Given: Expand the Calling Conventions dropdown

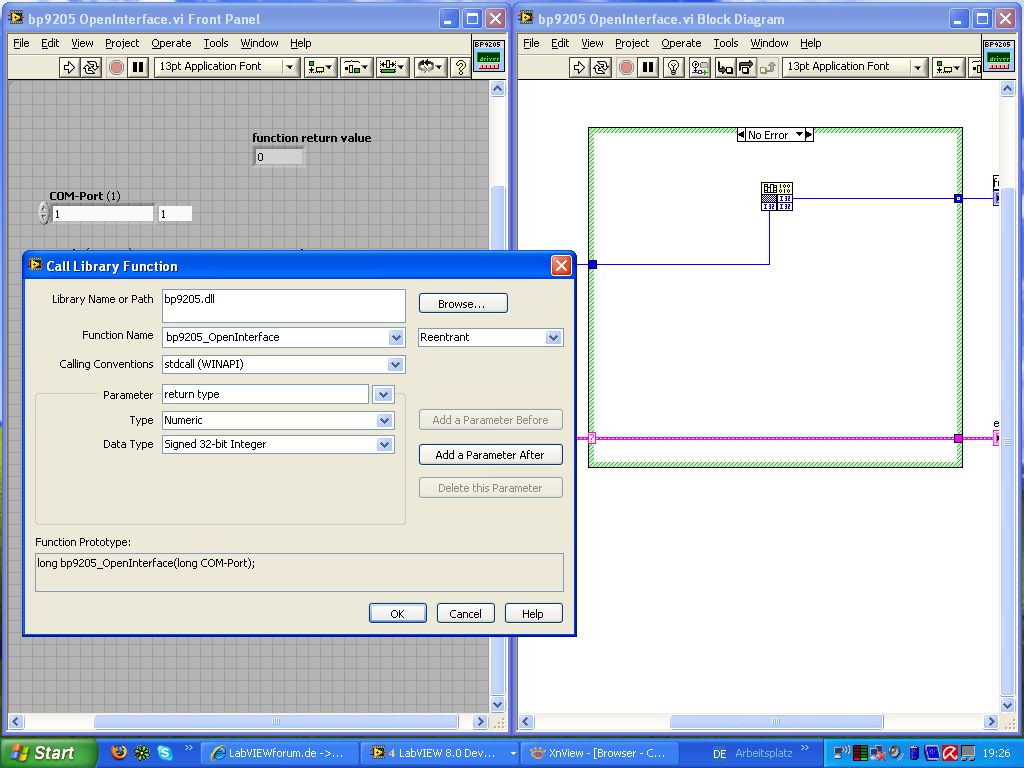Looking at the screenshot, I should [396, 365].
